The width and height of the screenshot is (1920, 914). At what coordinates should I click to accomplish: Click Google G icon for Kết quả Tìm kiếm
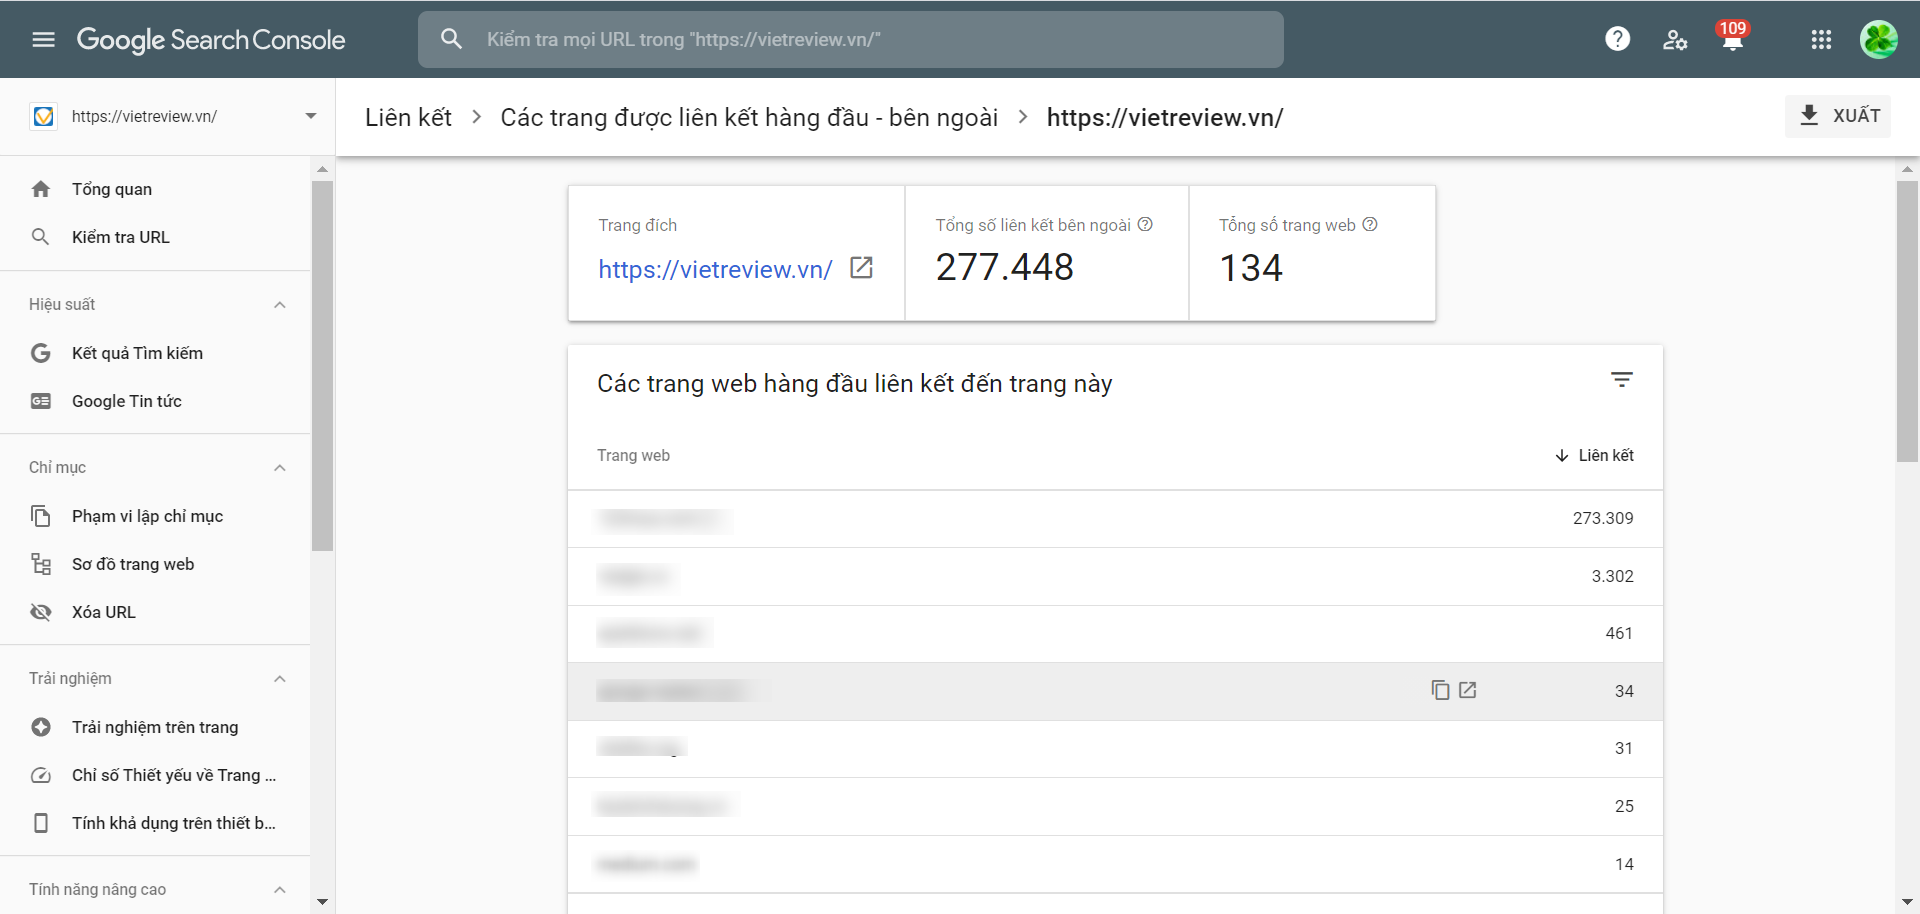point(41,353)
